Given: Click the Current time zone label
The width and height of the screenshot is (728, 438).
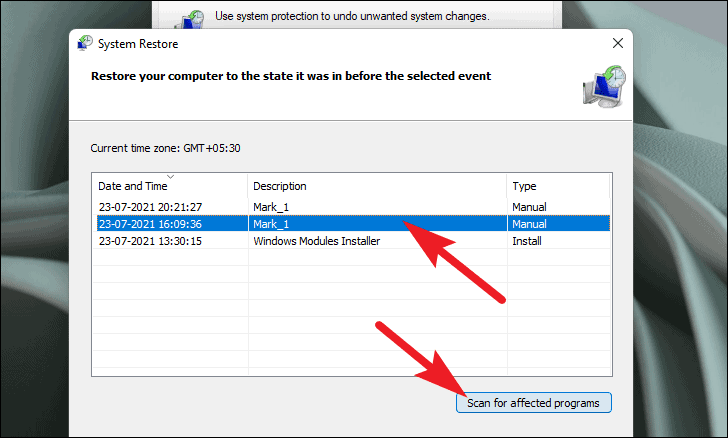Looking at the screenshot, I should [165, 148].
